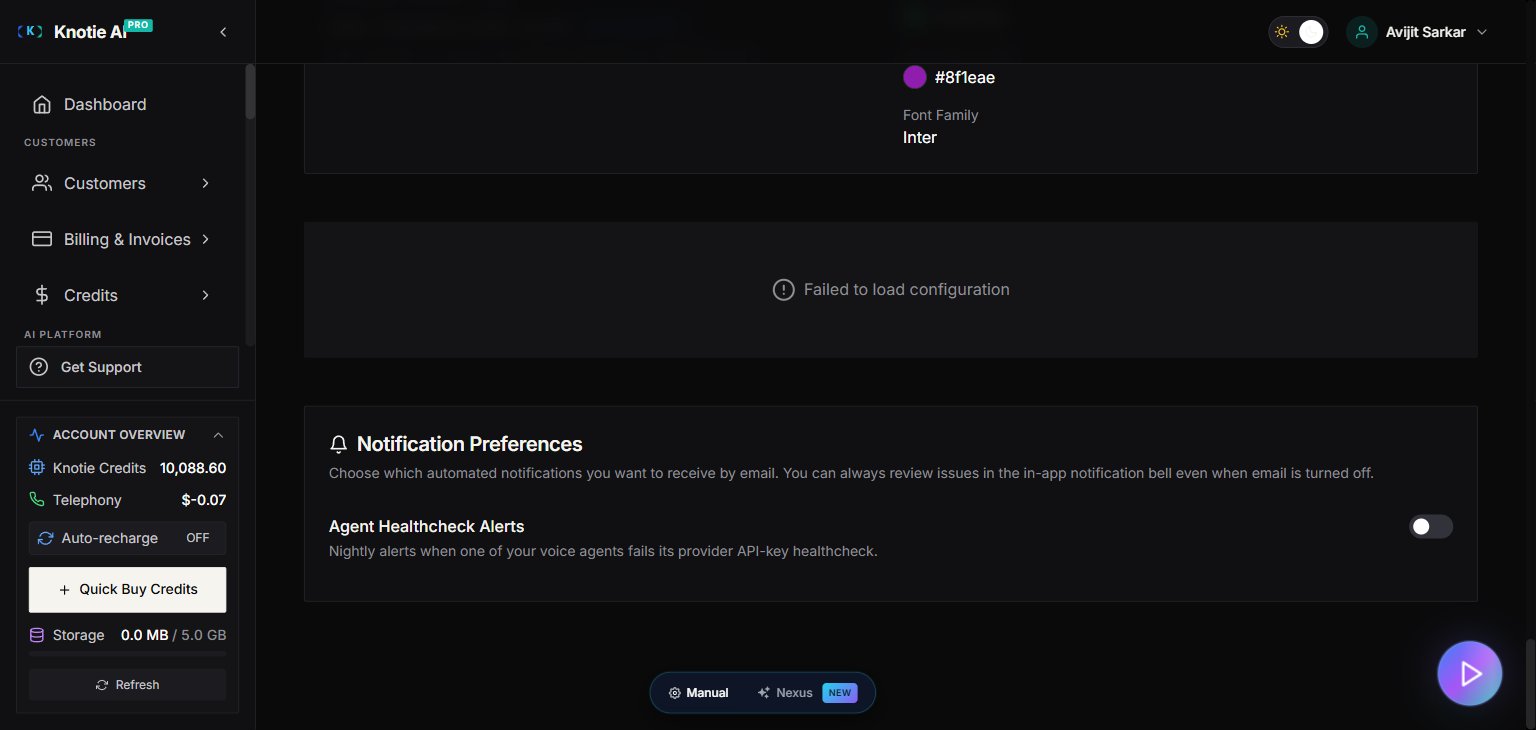Click the Refresh button in Account Overview
The width and height of the screenshot is (1536, 730).
point(127,685)
